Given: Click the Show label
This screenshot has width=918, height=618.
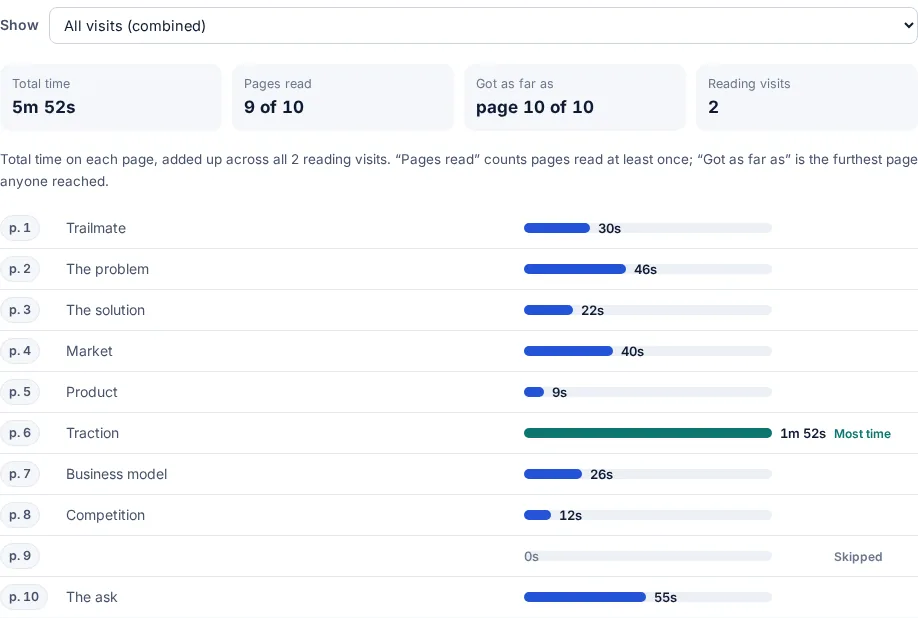Looking at the screenshot, I should click(x=19, y=25).
